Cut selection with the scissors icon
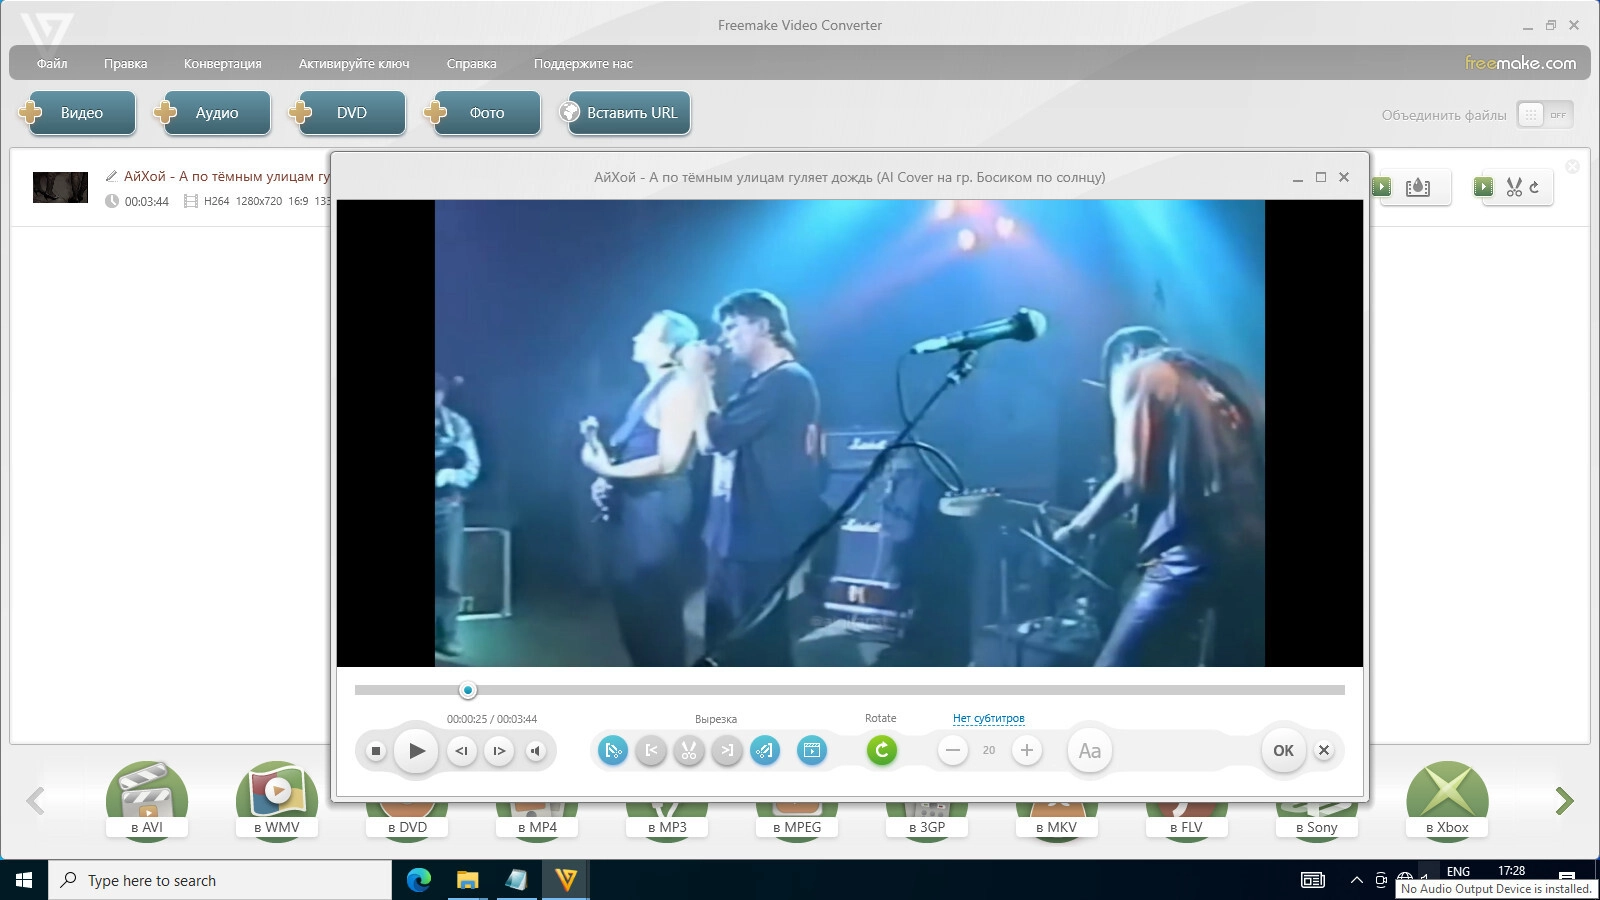Screen dimensions: 1600x900 point(689,750)
